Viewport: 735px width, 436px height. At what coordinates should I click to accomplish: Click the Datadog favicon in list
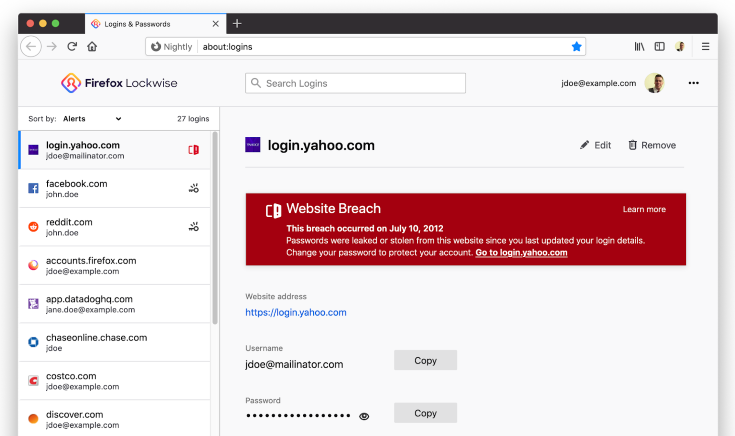pyautogui.click(x=33, y=304)
